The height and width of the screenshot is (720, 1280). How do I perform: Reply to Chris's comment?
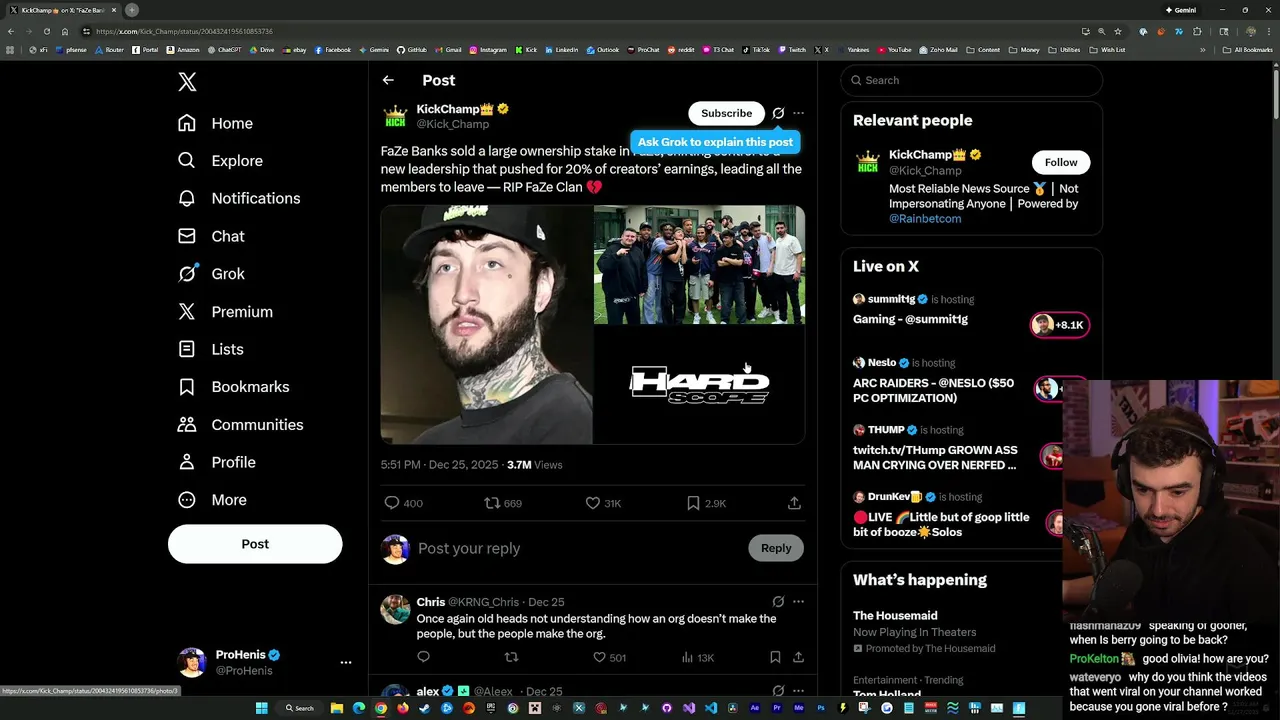(x=424, y=657)
